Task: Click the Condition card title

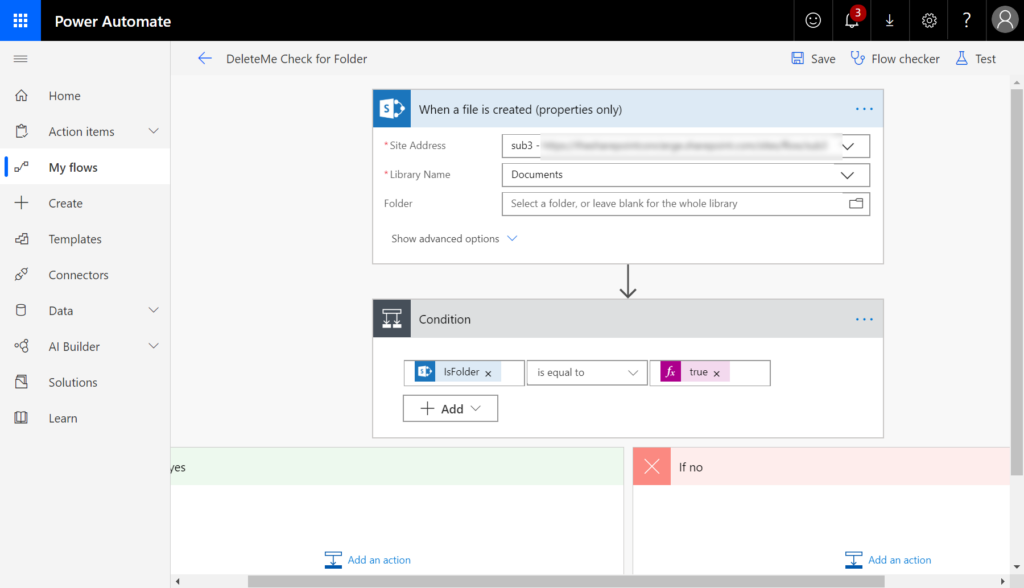Action: pyautogui.click(x=445, y=319)
